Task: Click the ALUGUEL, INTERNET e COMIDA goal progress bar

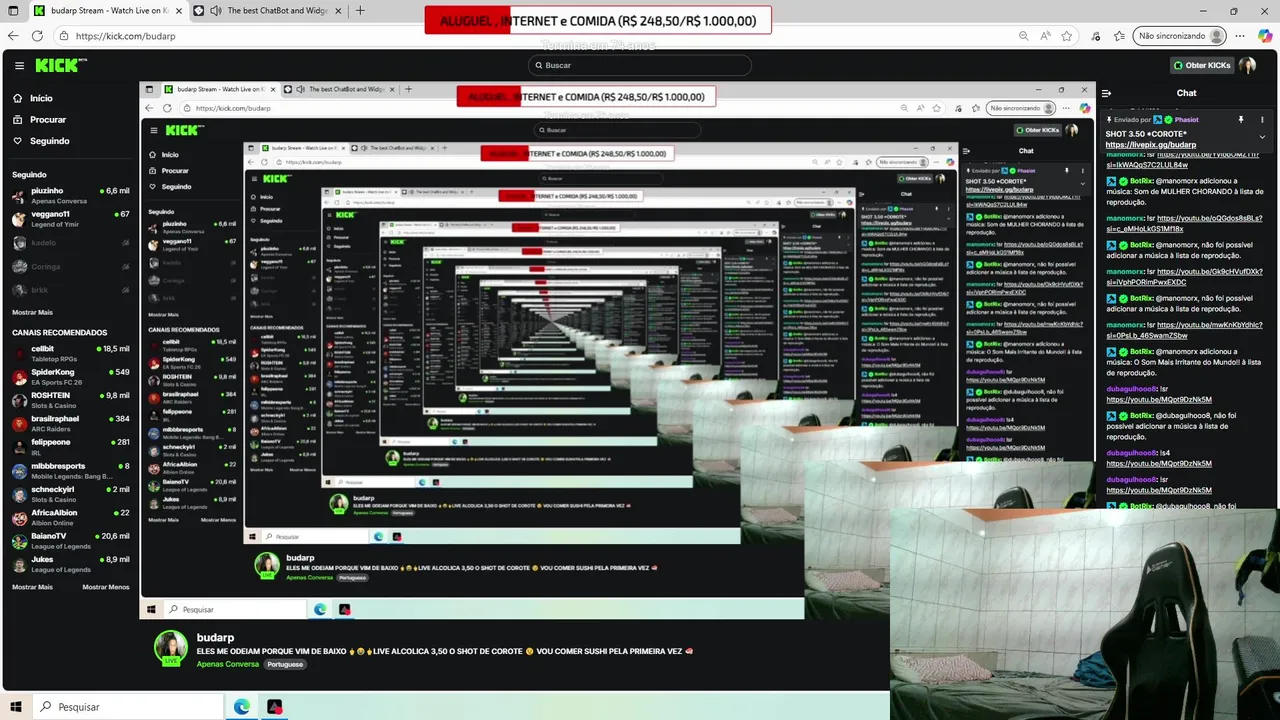Action: [598, 21]
